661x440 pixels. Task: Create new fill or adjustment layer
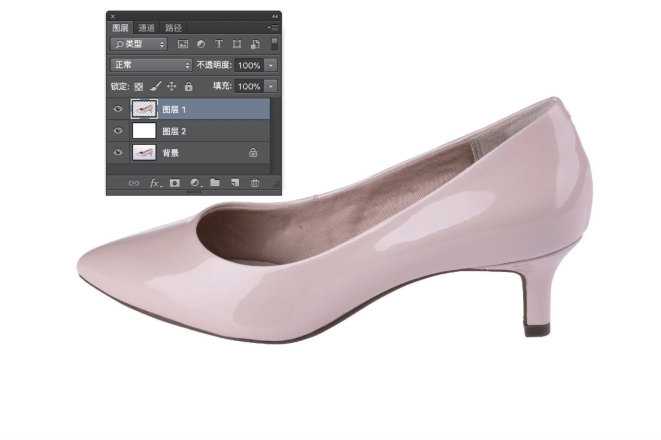(x=195, y=183)
